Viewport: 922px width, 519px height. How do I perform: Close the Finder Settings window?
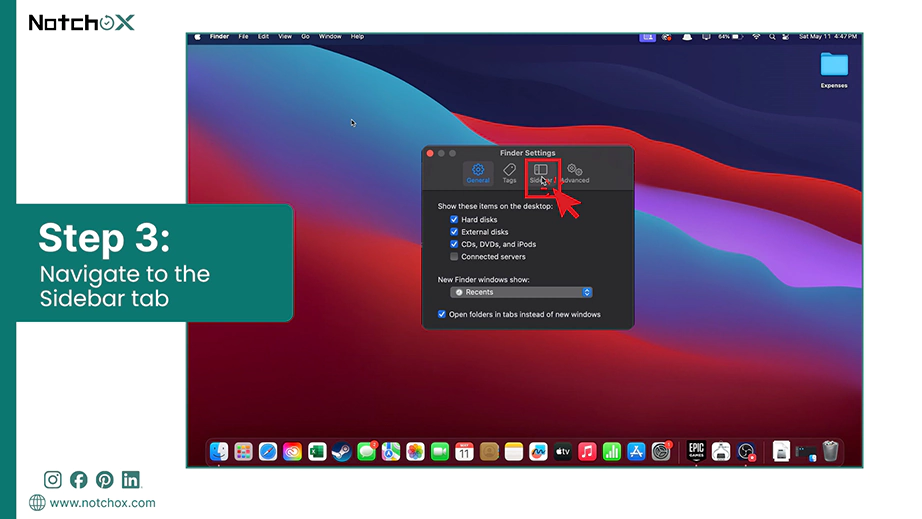(430, 153)
